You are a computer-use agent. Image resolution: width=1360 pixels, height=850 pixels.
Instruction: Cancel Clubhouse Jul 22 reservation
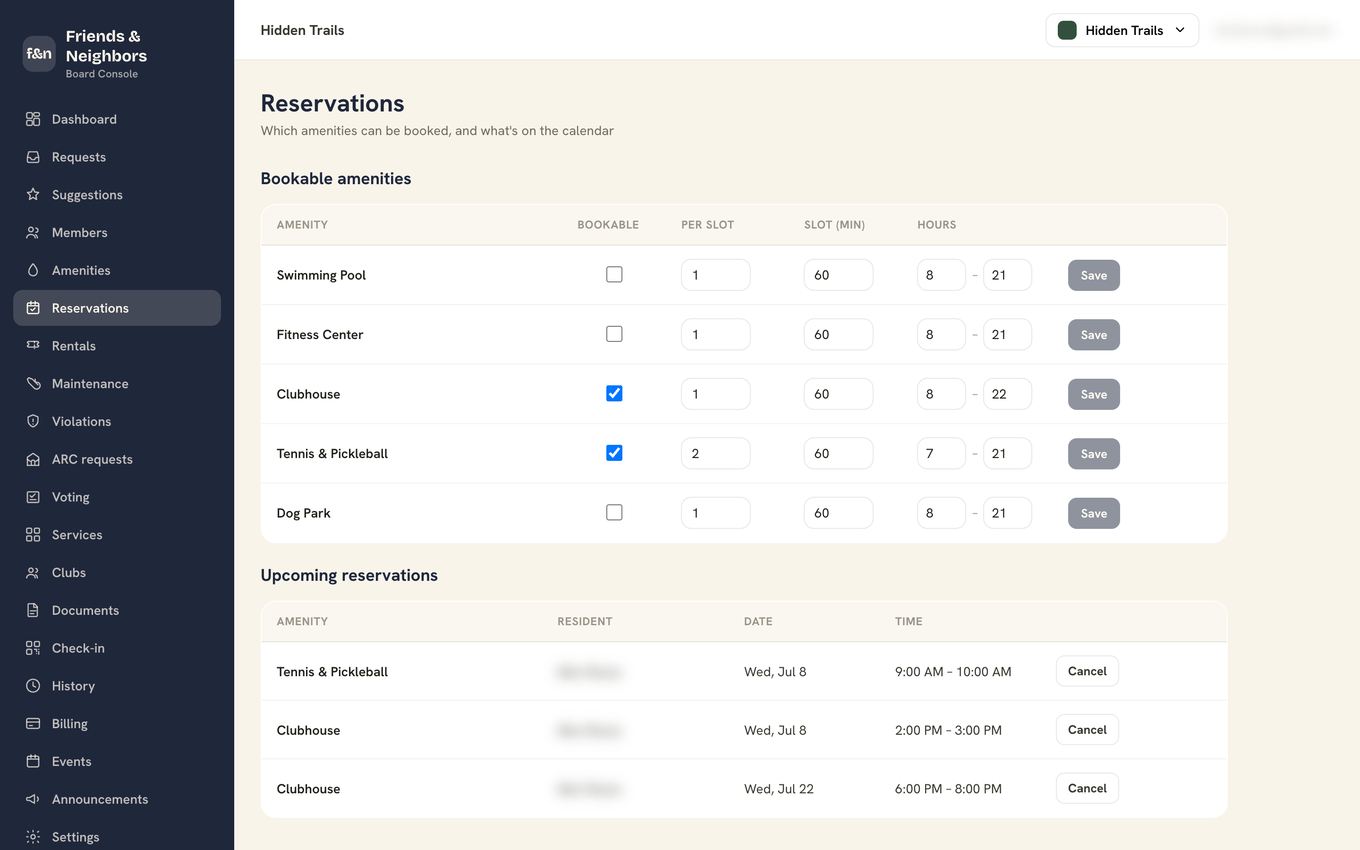point(1087,788)
